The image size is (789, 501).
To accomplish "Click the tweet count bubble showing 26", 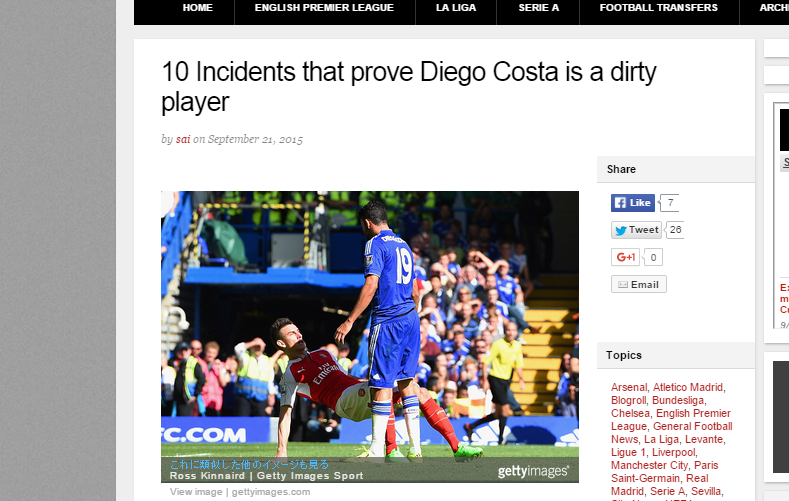I will click(x=675, y=230).
